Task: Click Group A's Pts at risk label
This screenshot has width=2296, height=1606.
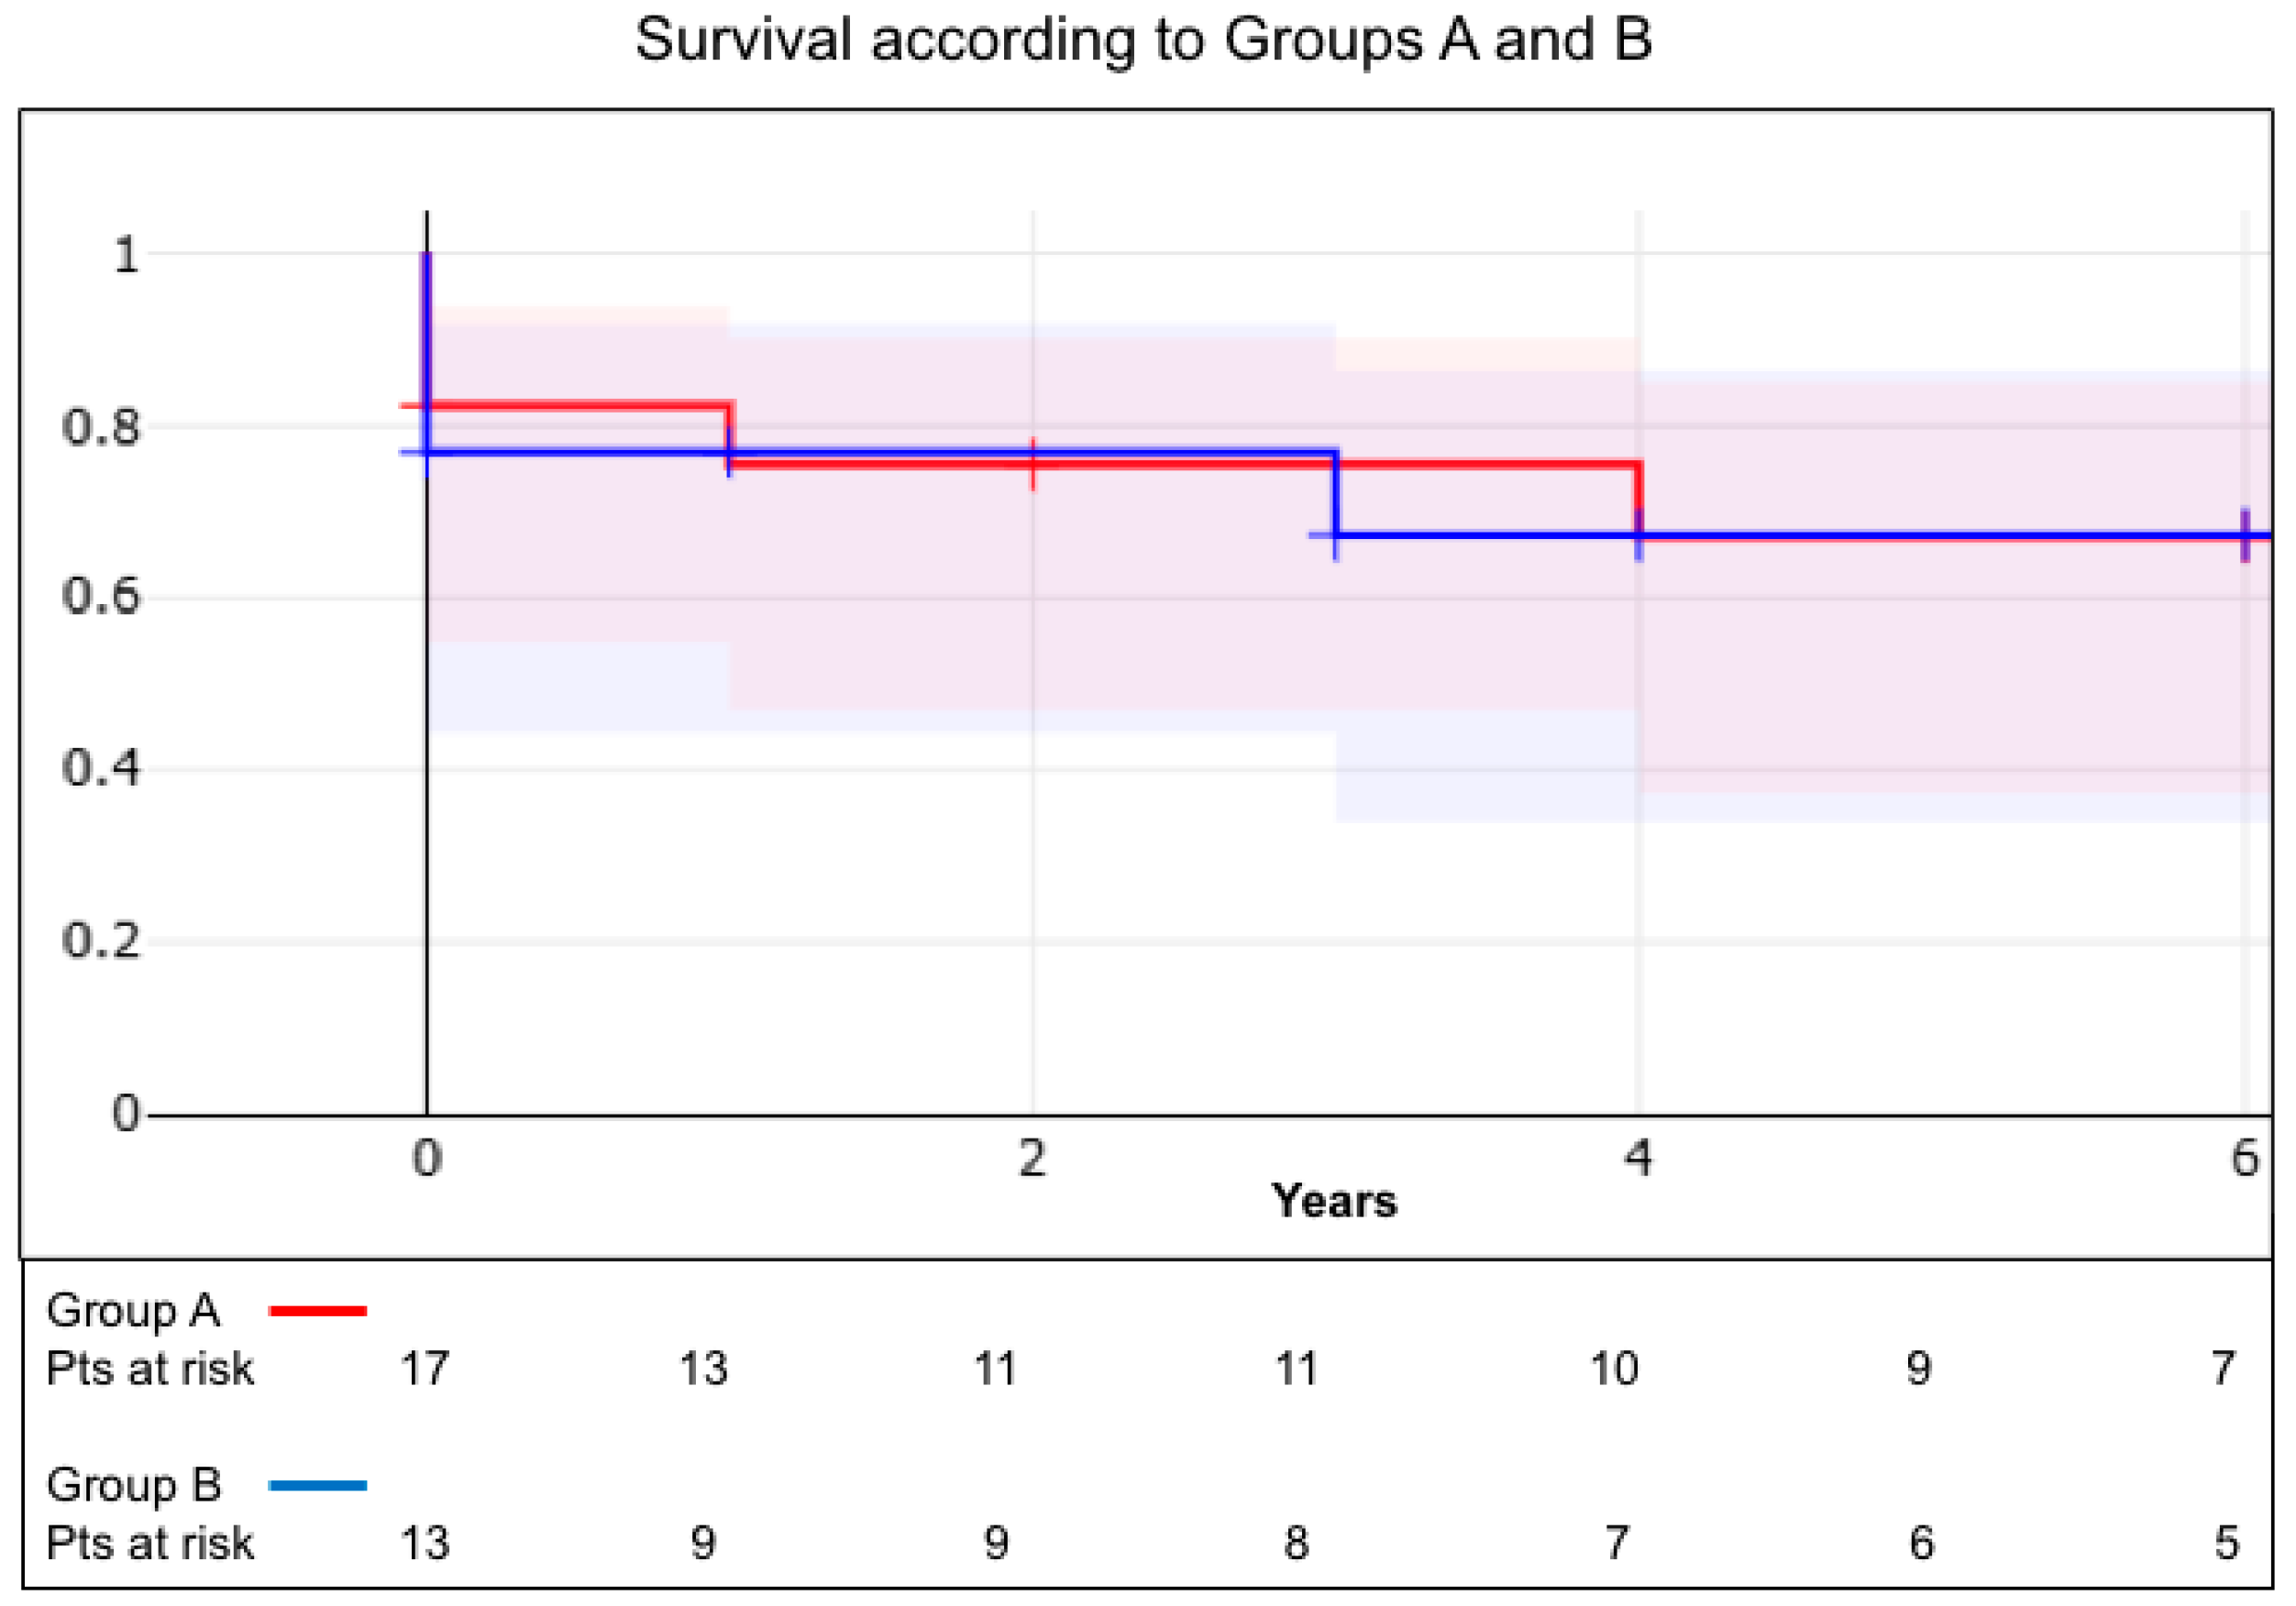Action: point(150,1368)
